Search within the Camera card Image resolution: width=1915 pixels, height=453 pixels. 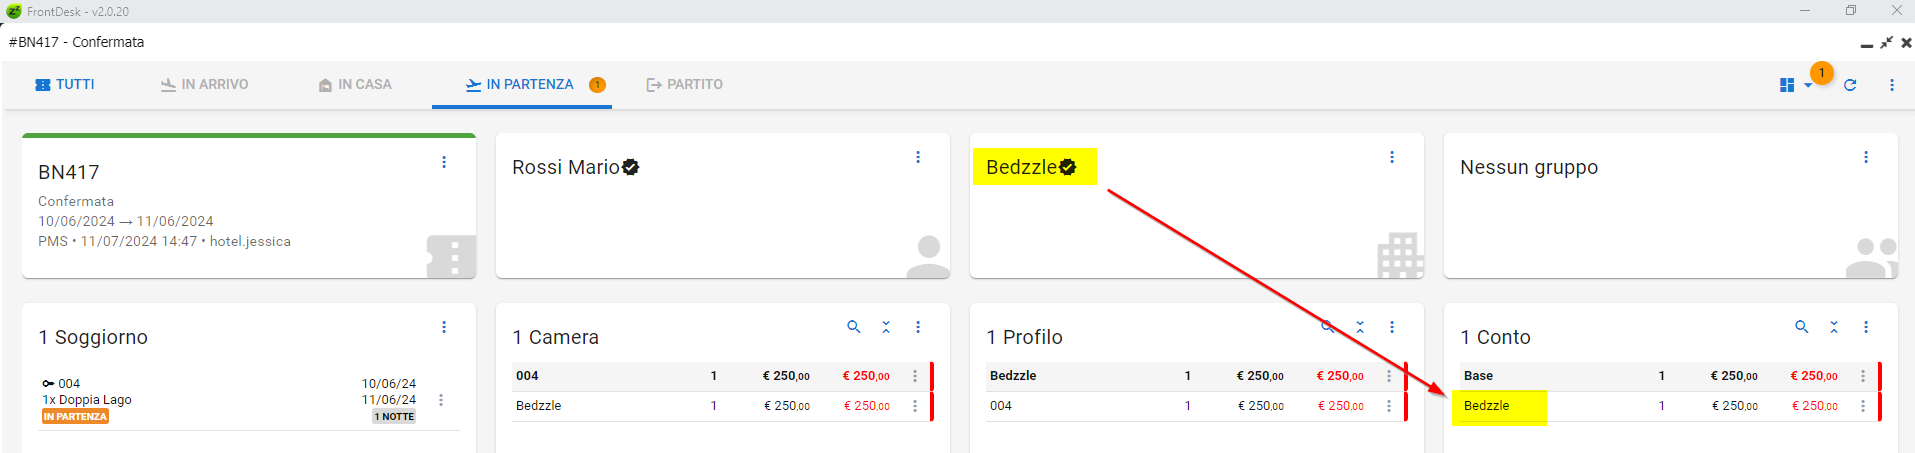pyautogui.click(x=854, y=327)
